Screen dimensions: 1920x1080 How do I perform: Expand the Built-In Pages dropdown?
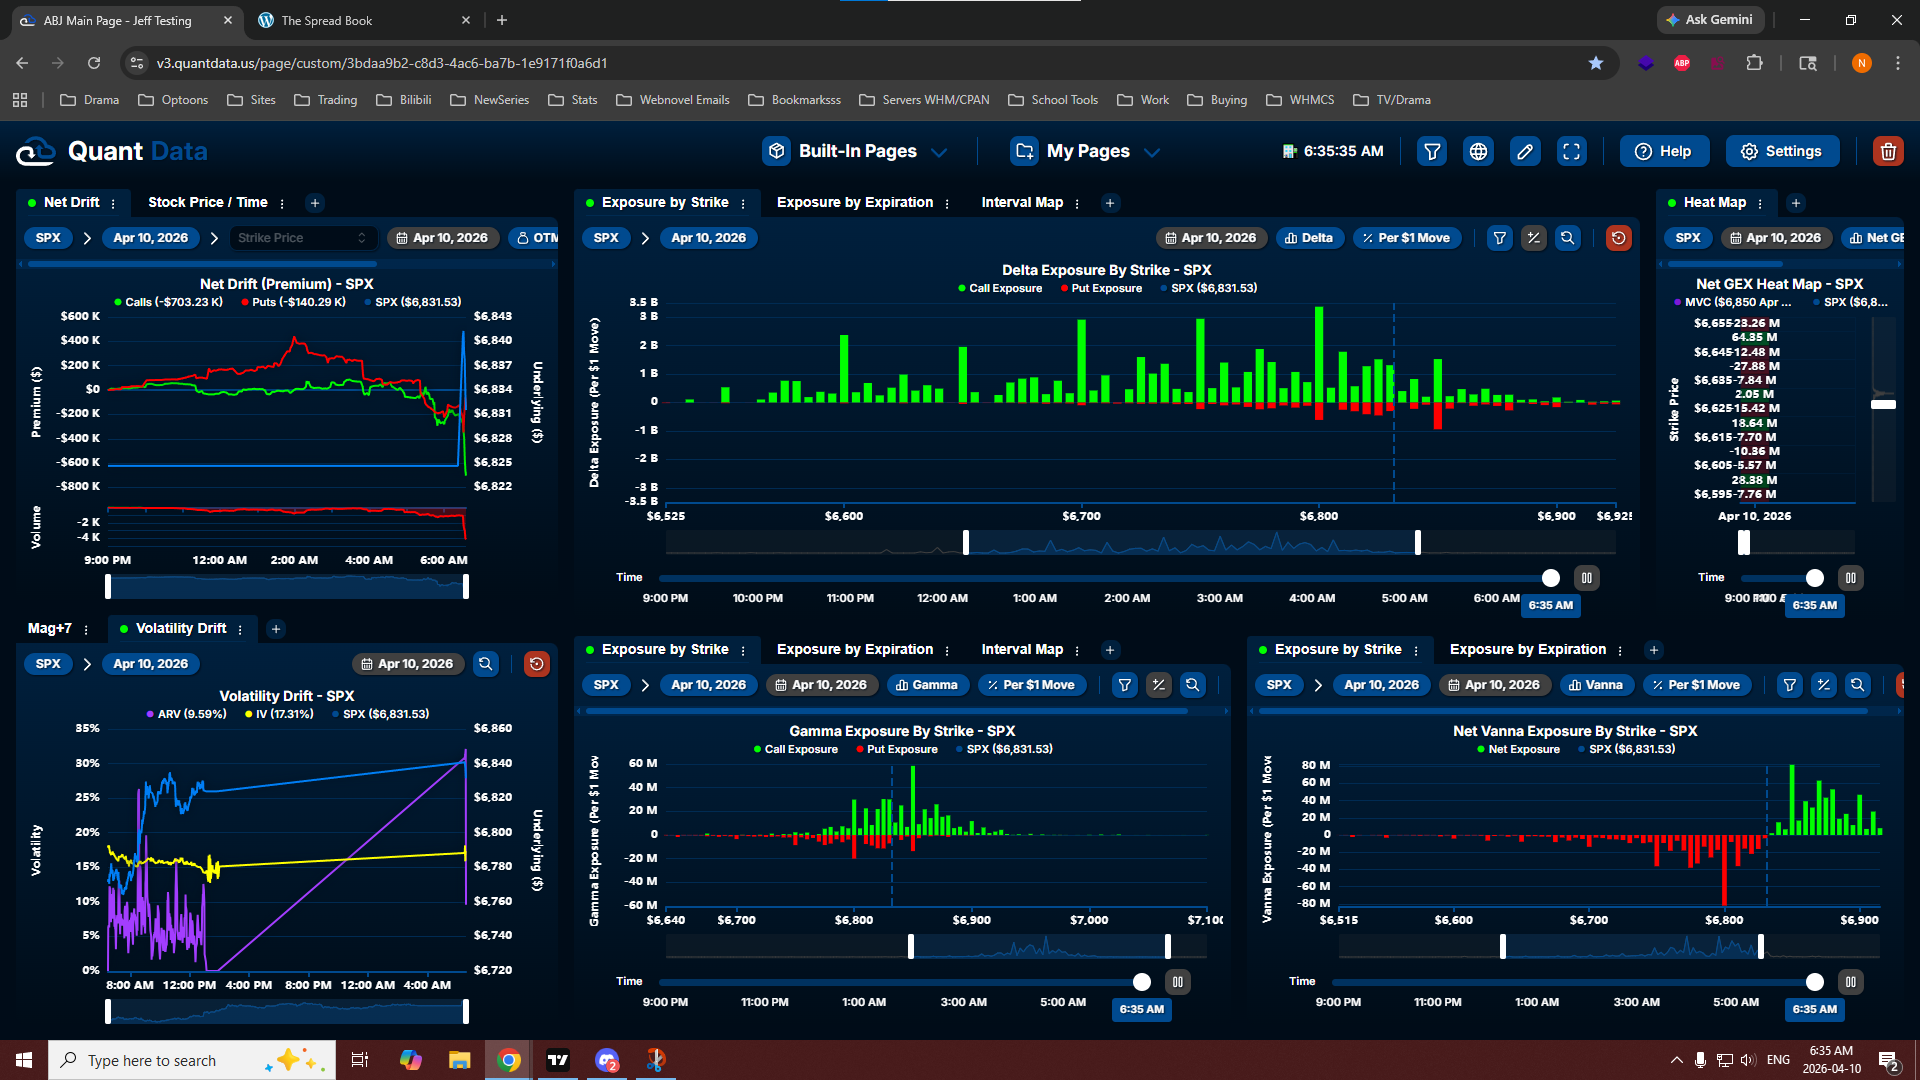coord(857,152)
